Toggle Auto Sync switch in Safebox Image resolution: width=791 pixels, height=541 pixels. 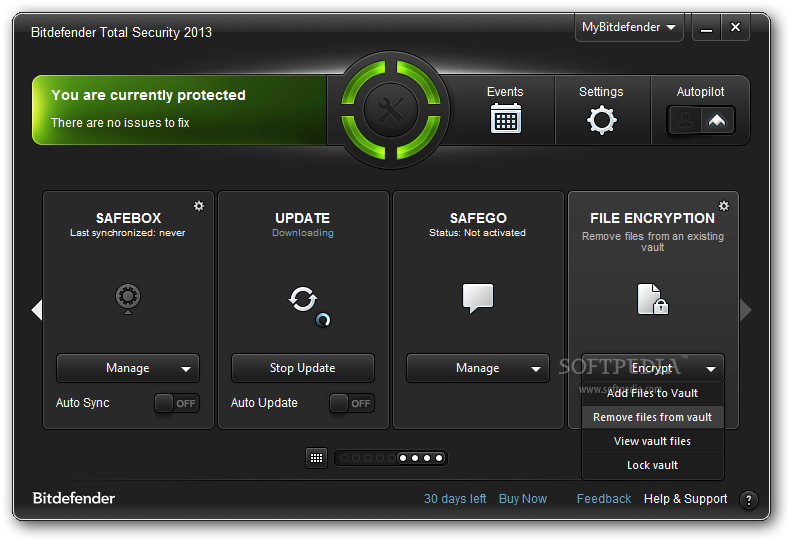(177, 403)
